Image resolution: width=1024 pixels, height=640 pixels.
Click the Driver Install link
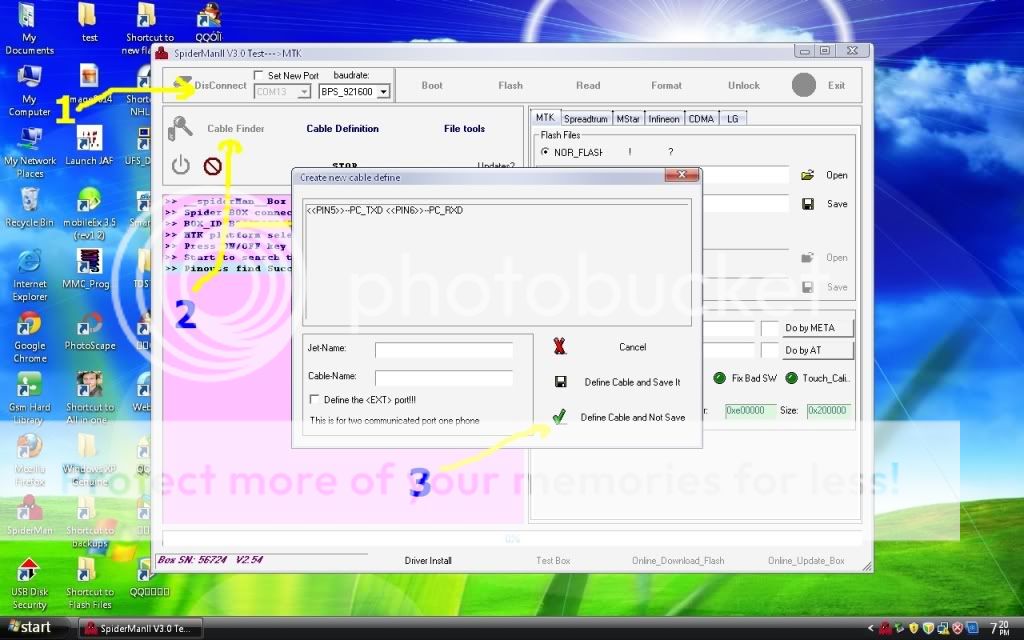(x=428, y=560)
